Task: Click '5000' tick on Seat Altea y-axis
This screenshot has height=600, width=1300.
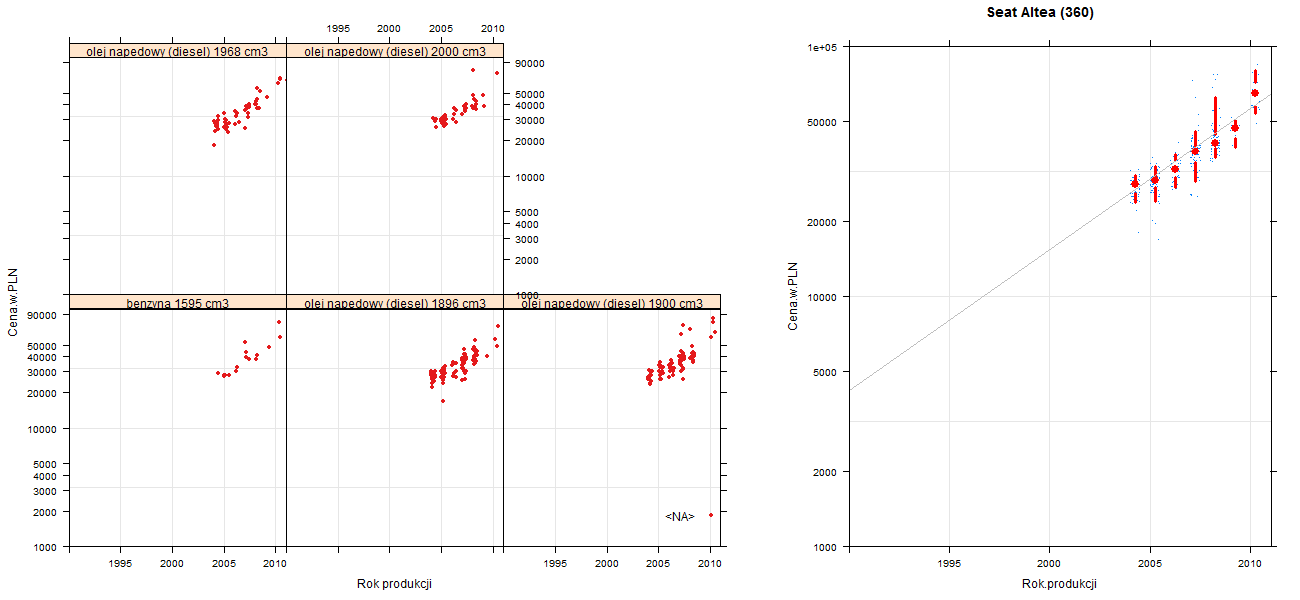Action: (x=825, y=372)
